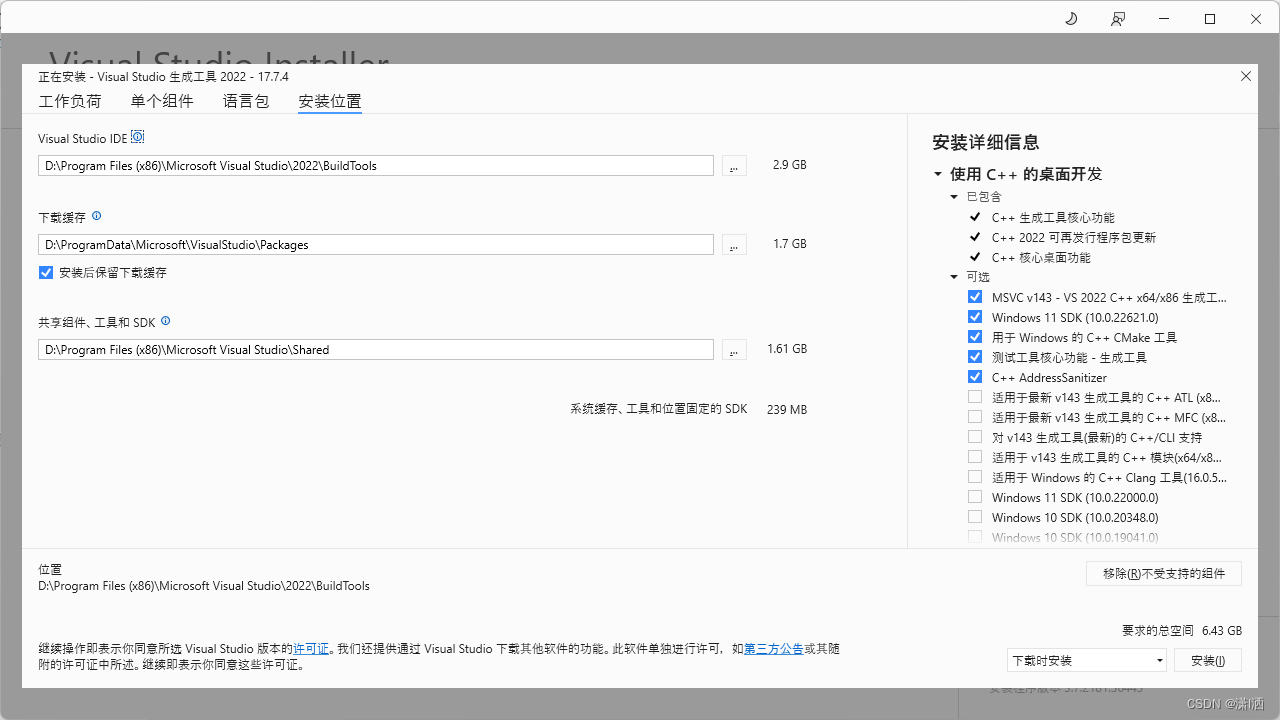Click the shared components SDK path field
This screenshot has height=720, width=1280.
click(376, 350)
